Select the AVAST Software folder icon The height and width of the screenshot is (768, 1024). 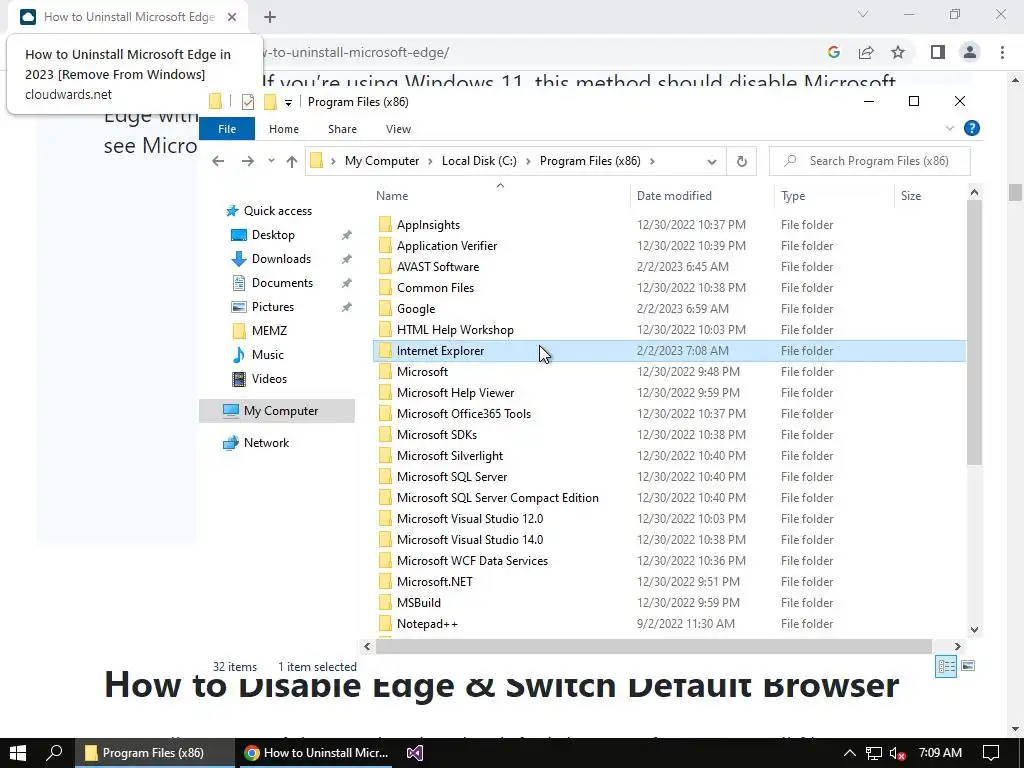(x=385, y=266)
